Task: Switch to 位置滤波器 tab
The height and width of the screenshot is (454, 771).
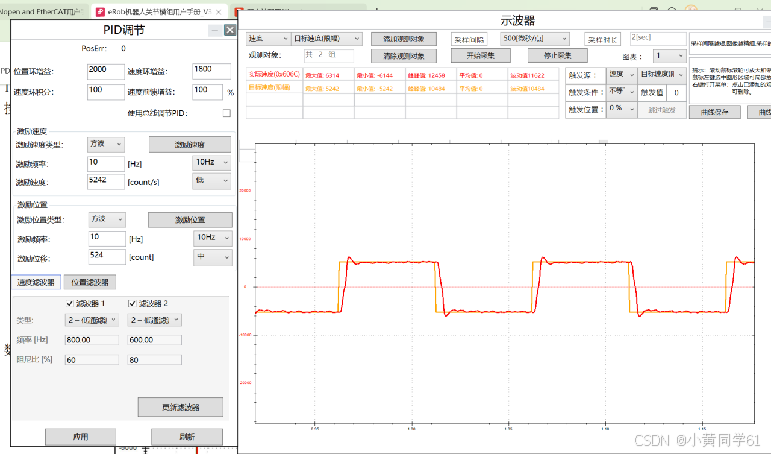Action: tap(90, 282)
